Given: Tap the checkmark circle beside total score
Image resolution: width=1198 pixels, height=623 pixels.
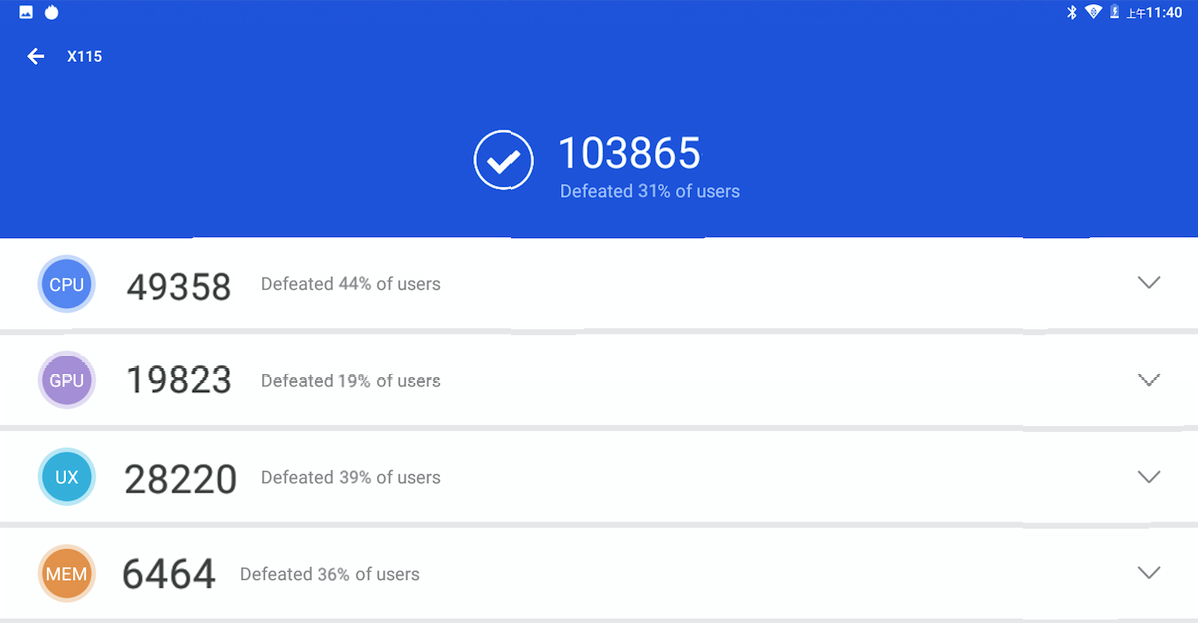Looking at the screenshot, I should [x=503, y=160].
